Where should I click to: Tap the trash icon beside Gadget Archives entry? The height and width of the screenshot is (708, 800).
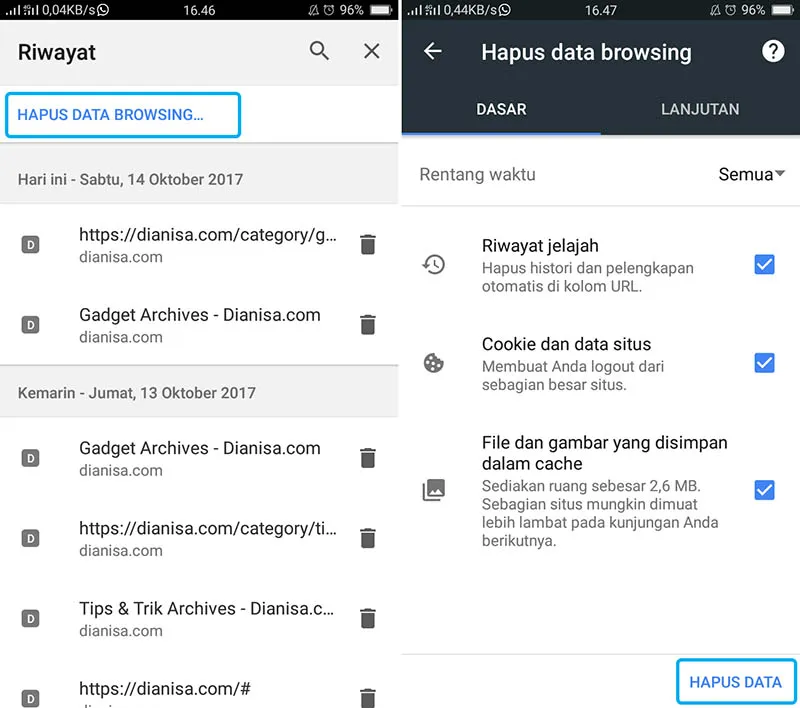click(367, 324)
